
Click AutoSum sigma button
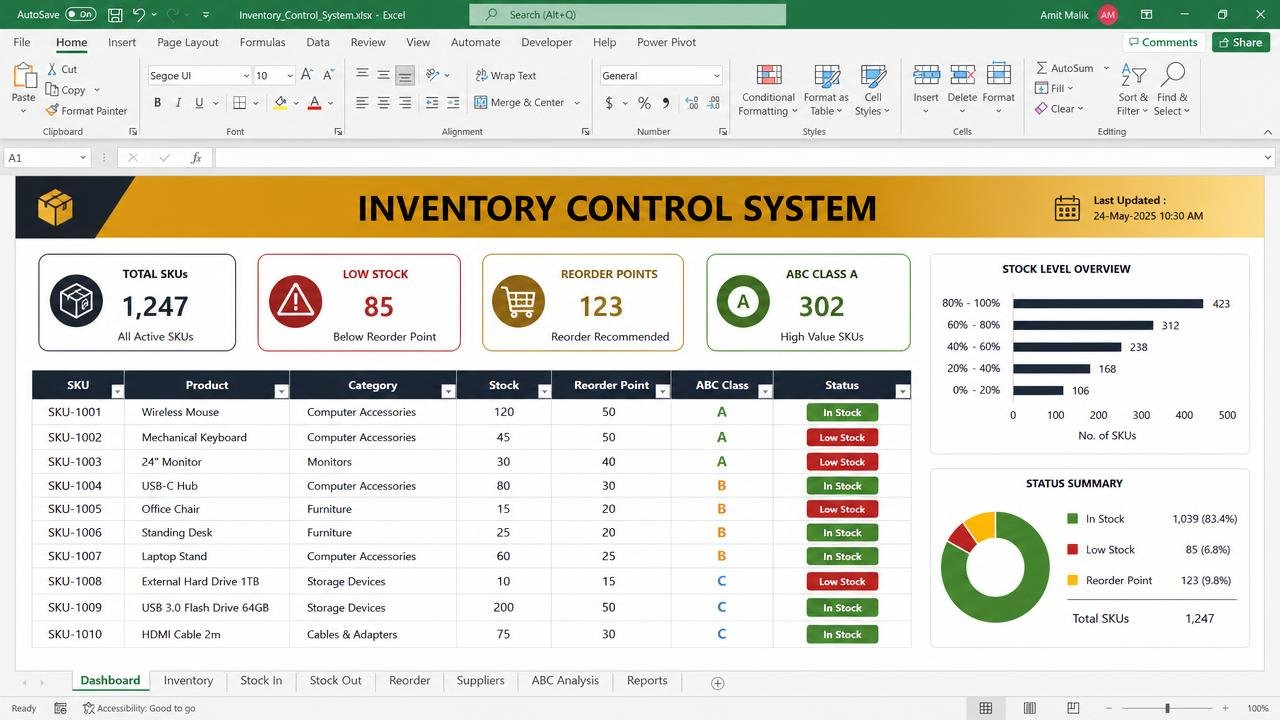(1064, 68)
